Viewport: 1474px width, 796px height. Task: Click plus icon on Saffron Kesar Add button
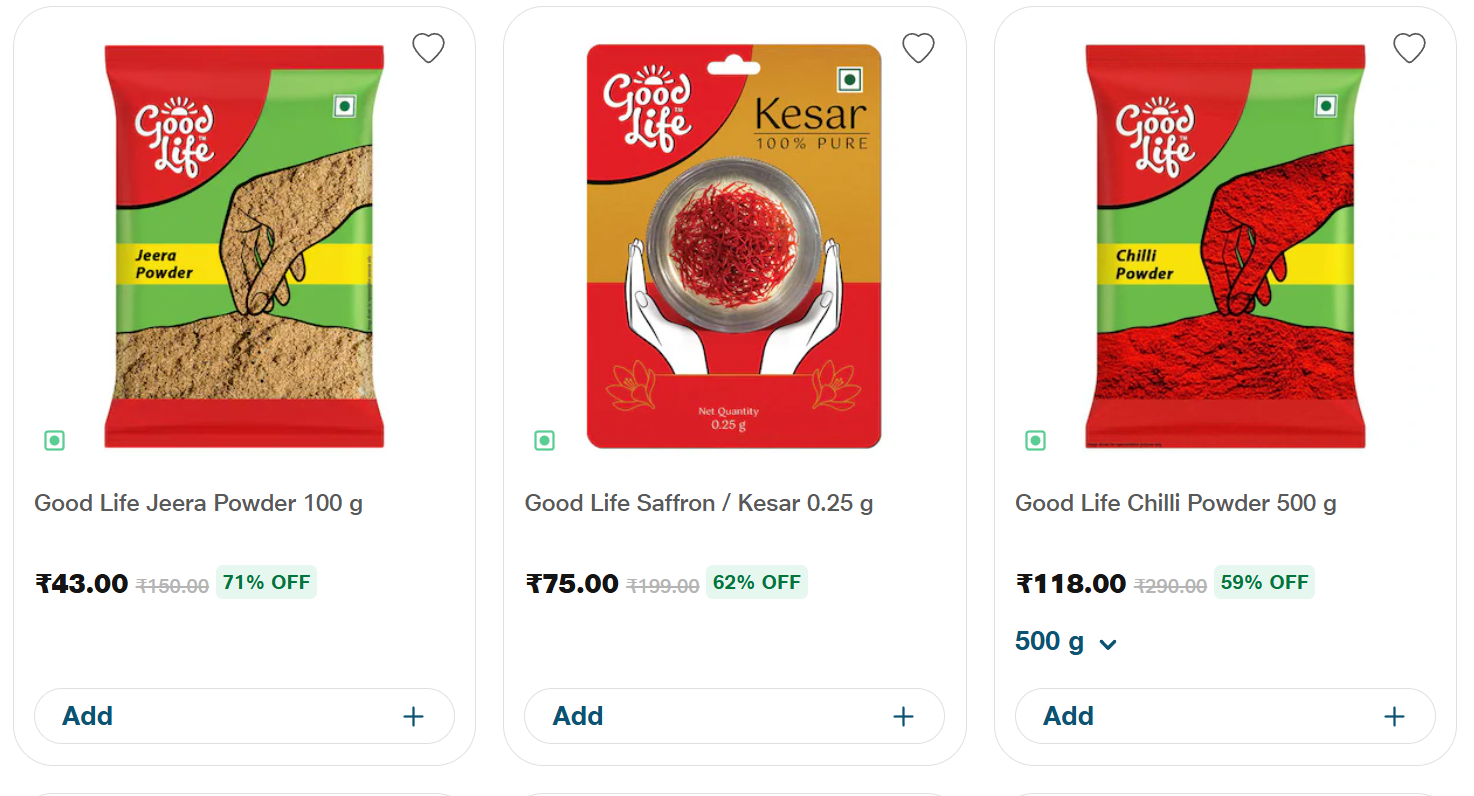[903, 716]
